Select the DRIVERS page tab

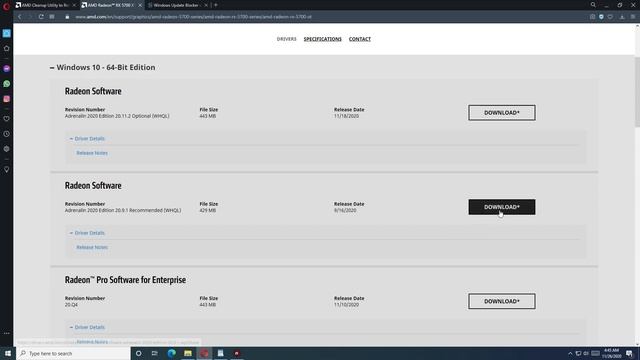pyautogui.click(x=287, y=39)
